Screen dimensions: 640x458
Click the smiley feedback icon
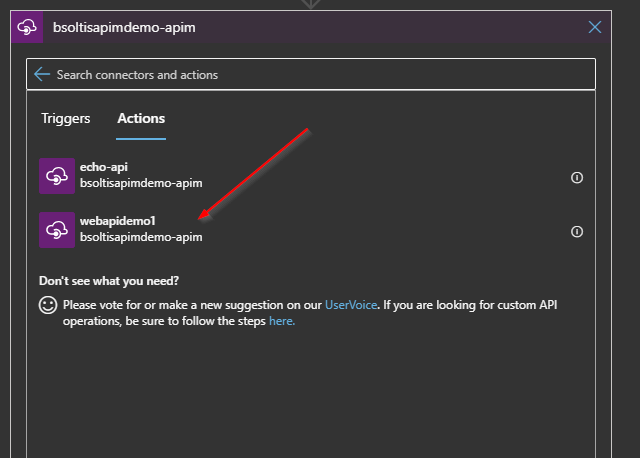(48, 305)
